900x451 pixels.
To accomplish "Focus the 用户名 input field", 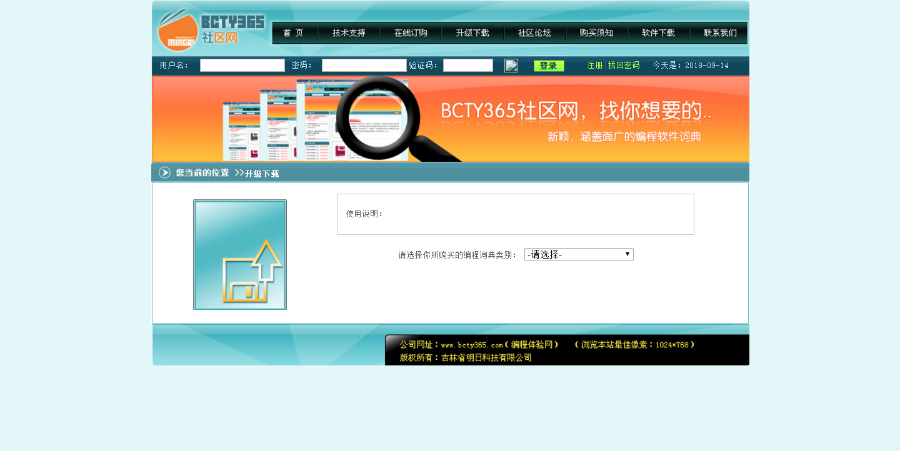I will tap(242, 65).
